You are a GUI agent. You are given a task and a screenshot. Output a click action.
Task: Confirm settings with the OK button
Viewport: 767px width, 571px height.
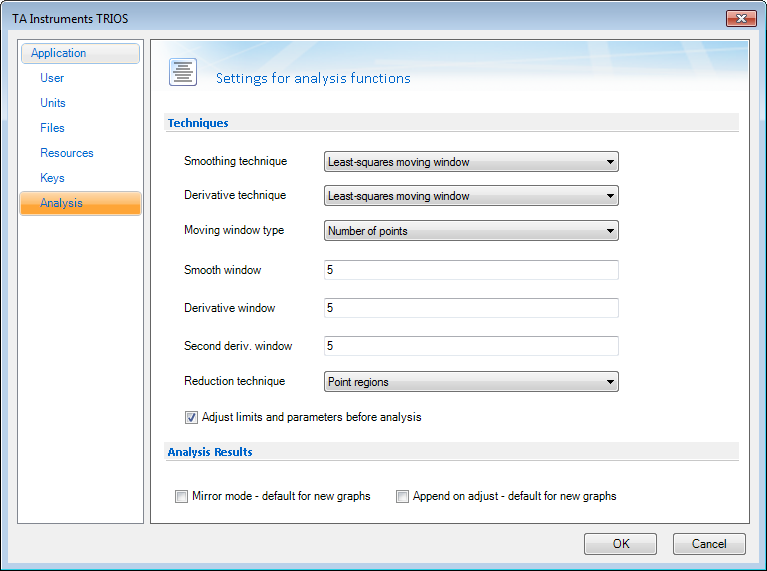click(x=620, y=544)
